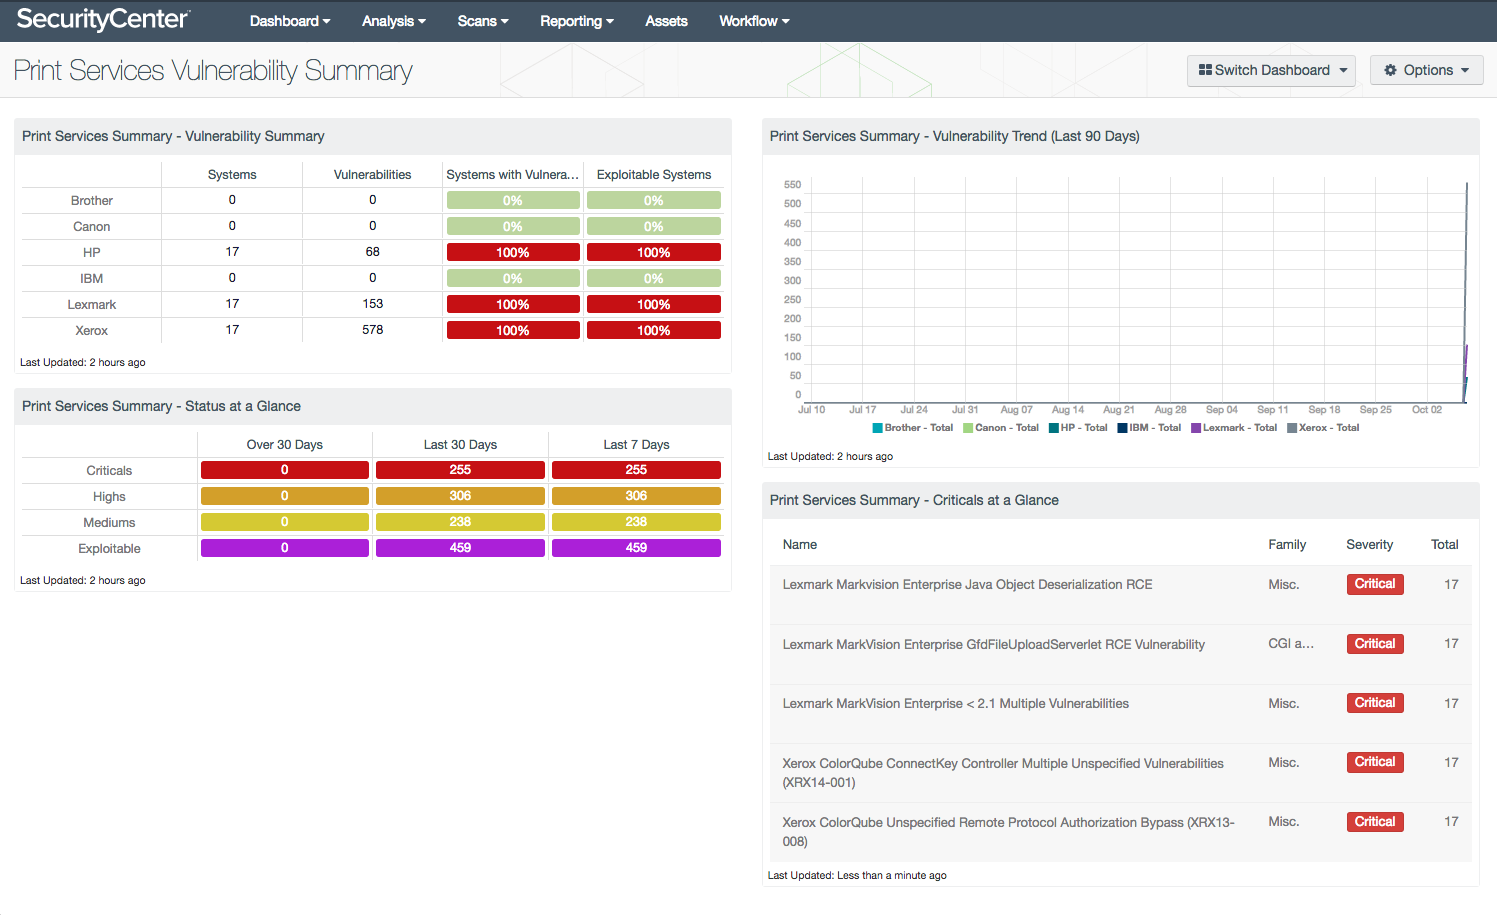Click Brother Systems with Vulnerabilities 0% cell
This screenshot has height=915, width=1497.
[513, 201]
